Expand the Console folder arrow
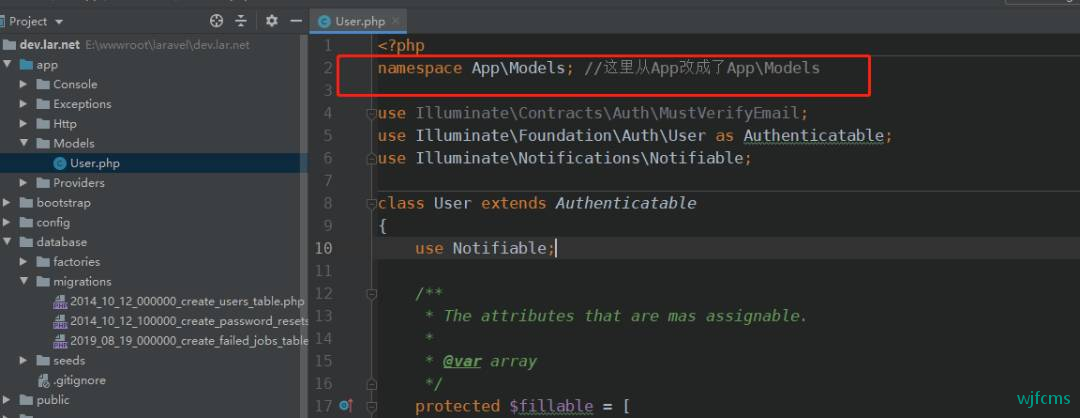Image resolution: width=1080 pixels, height=418 pixels. coord(23,84)
